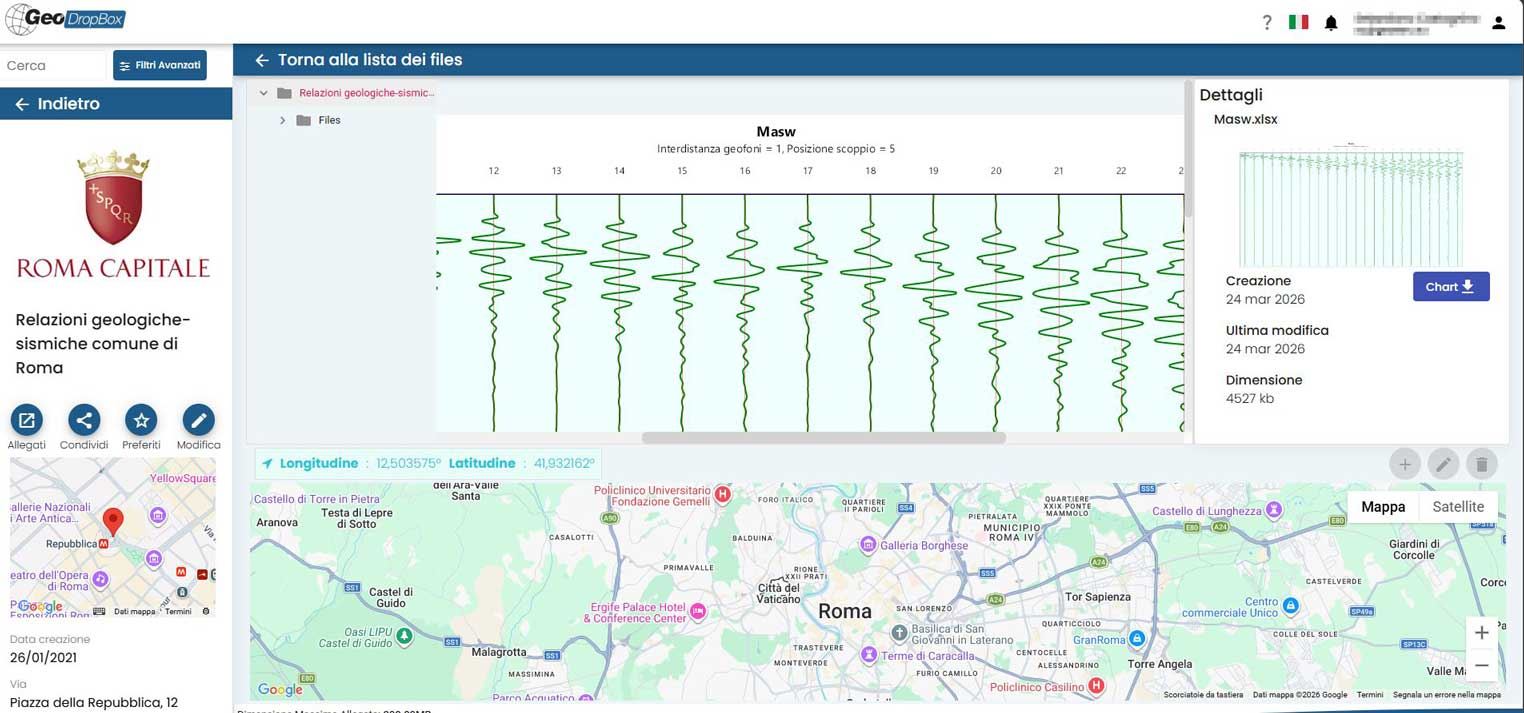1524x713 pixels.
Task: Click the pencil edit icon above the map
Action: point(1443,463)
